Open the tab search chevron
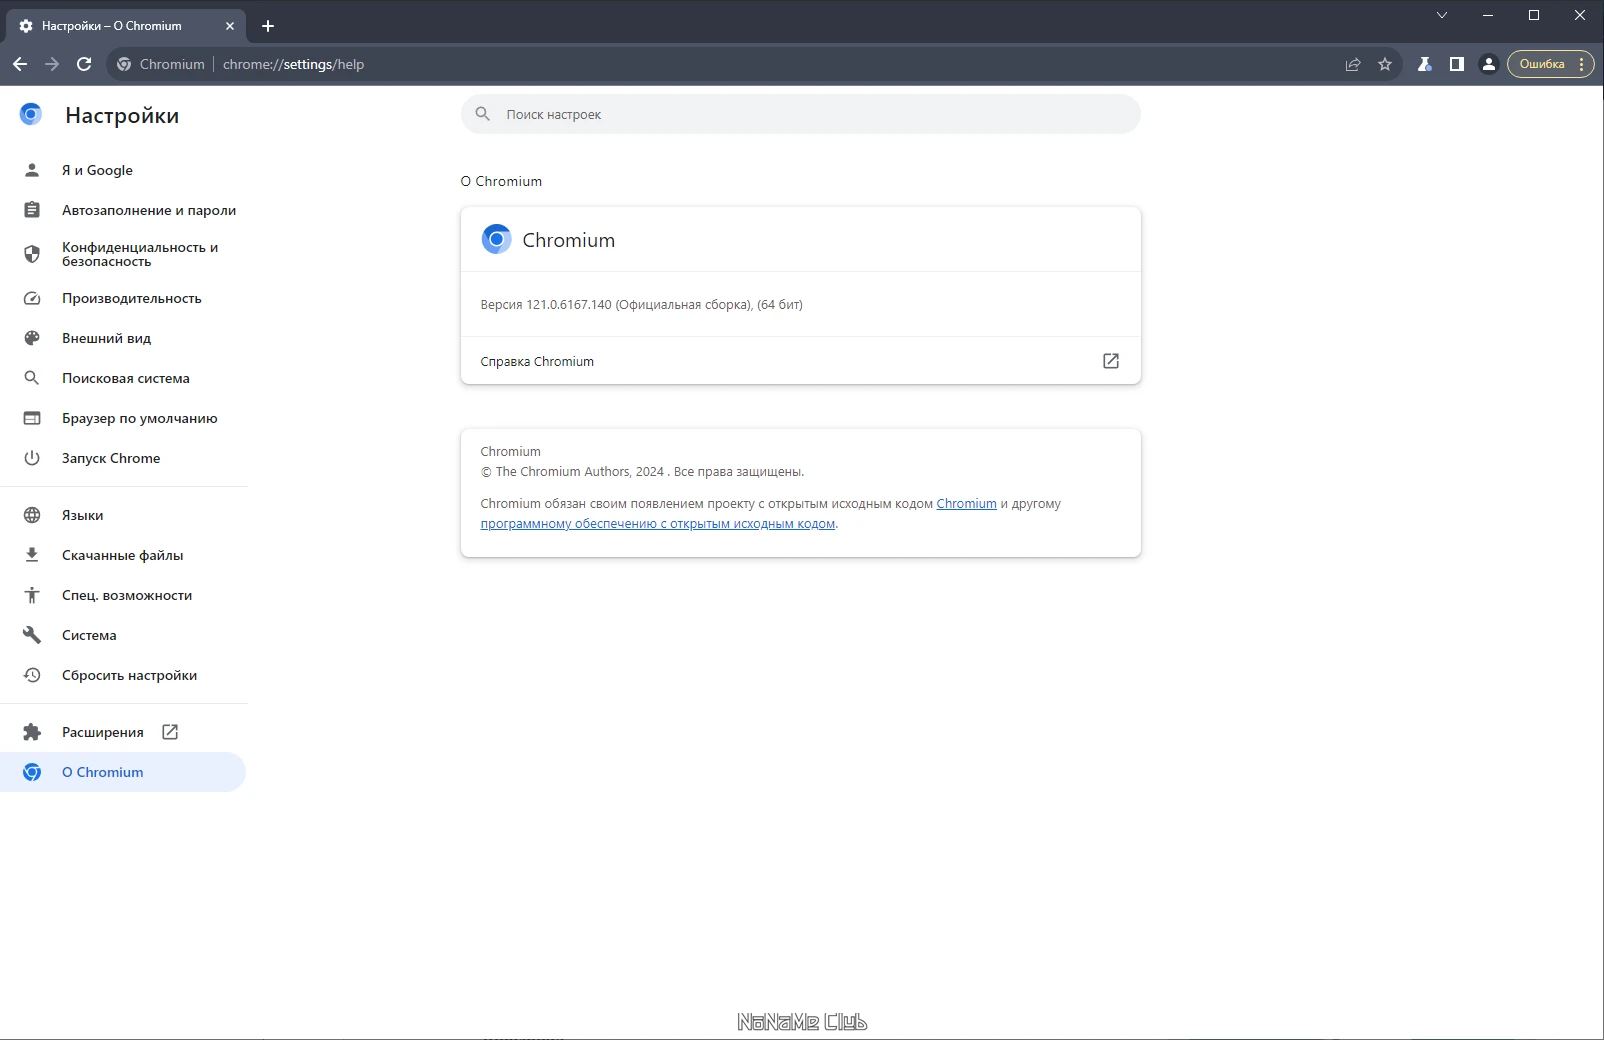The height and width of the screenshot is (1040, 1604). [1442, 15]
